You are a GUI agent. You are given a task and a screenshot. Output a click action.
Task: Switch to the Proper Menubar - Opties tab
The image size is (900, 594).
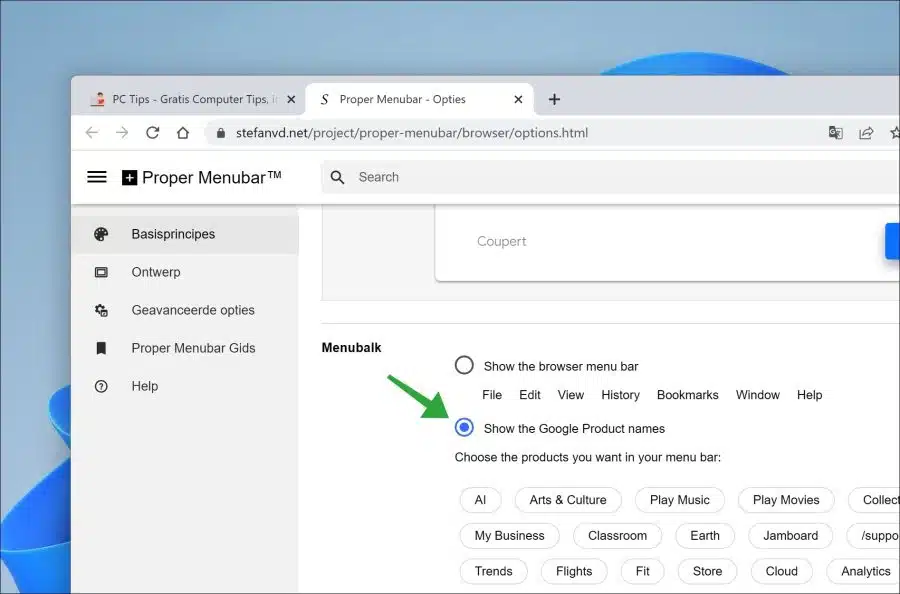(420, 99)
